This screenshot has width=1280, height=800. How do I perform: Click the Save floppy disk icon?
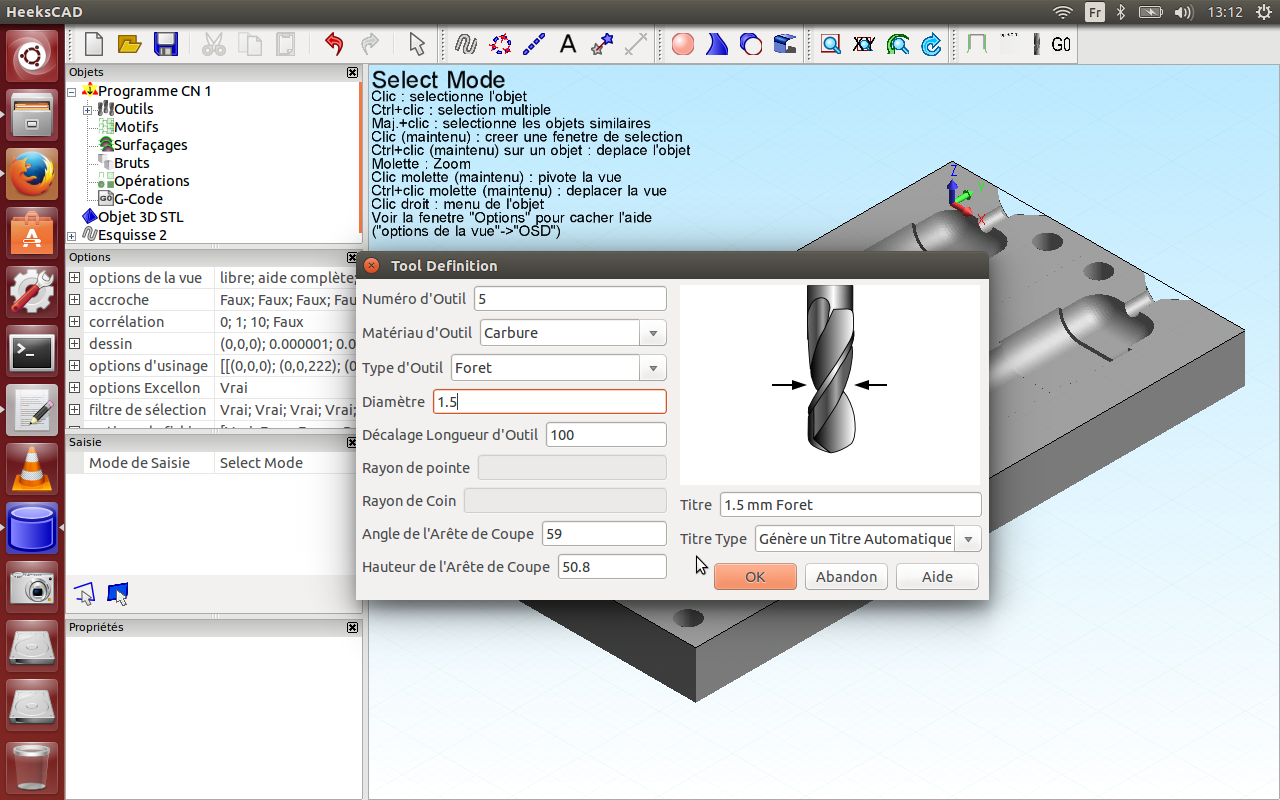click(166, 44)
